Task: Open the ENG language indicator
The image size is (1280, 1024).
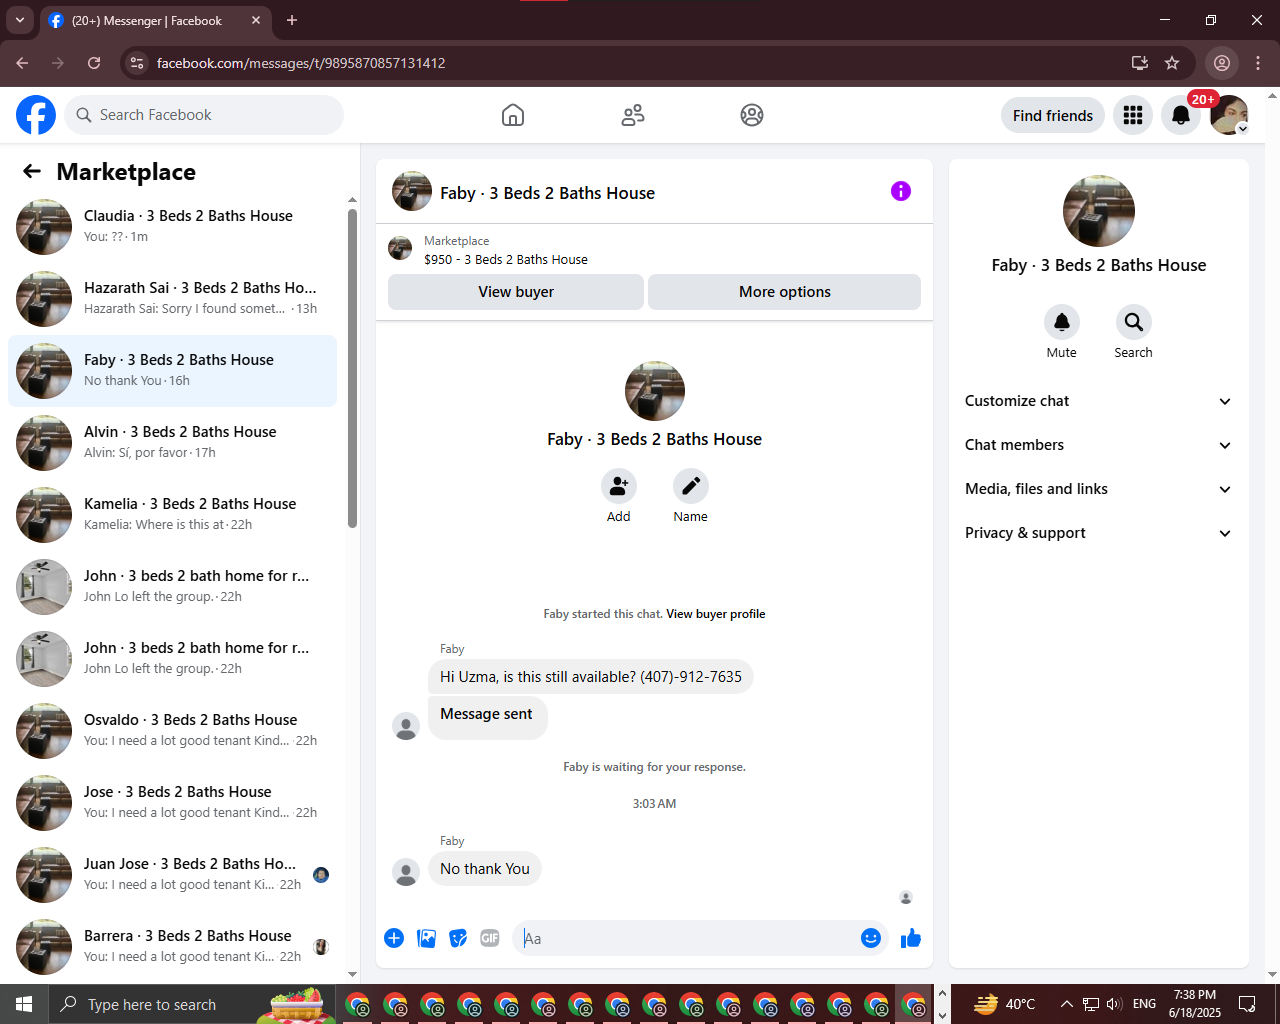Action: pos(1145,1004)
